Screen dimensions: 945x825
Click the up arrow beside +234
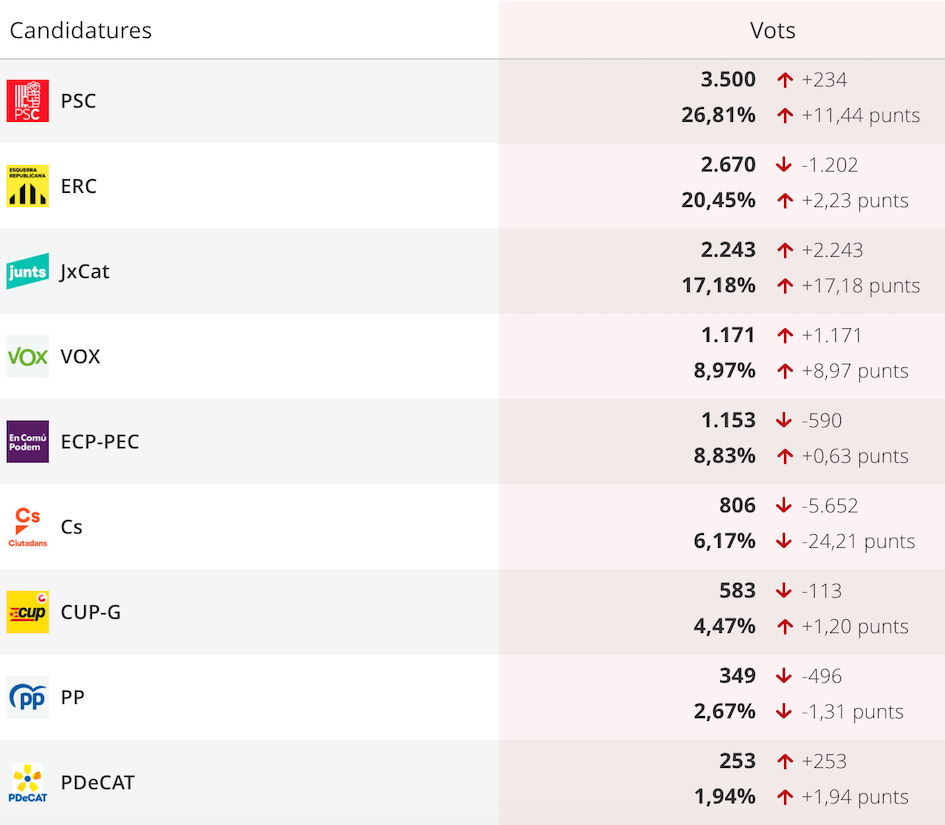(785, 80)
